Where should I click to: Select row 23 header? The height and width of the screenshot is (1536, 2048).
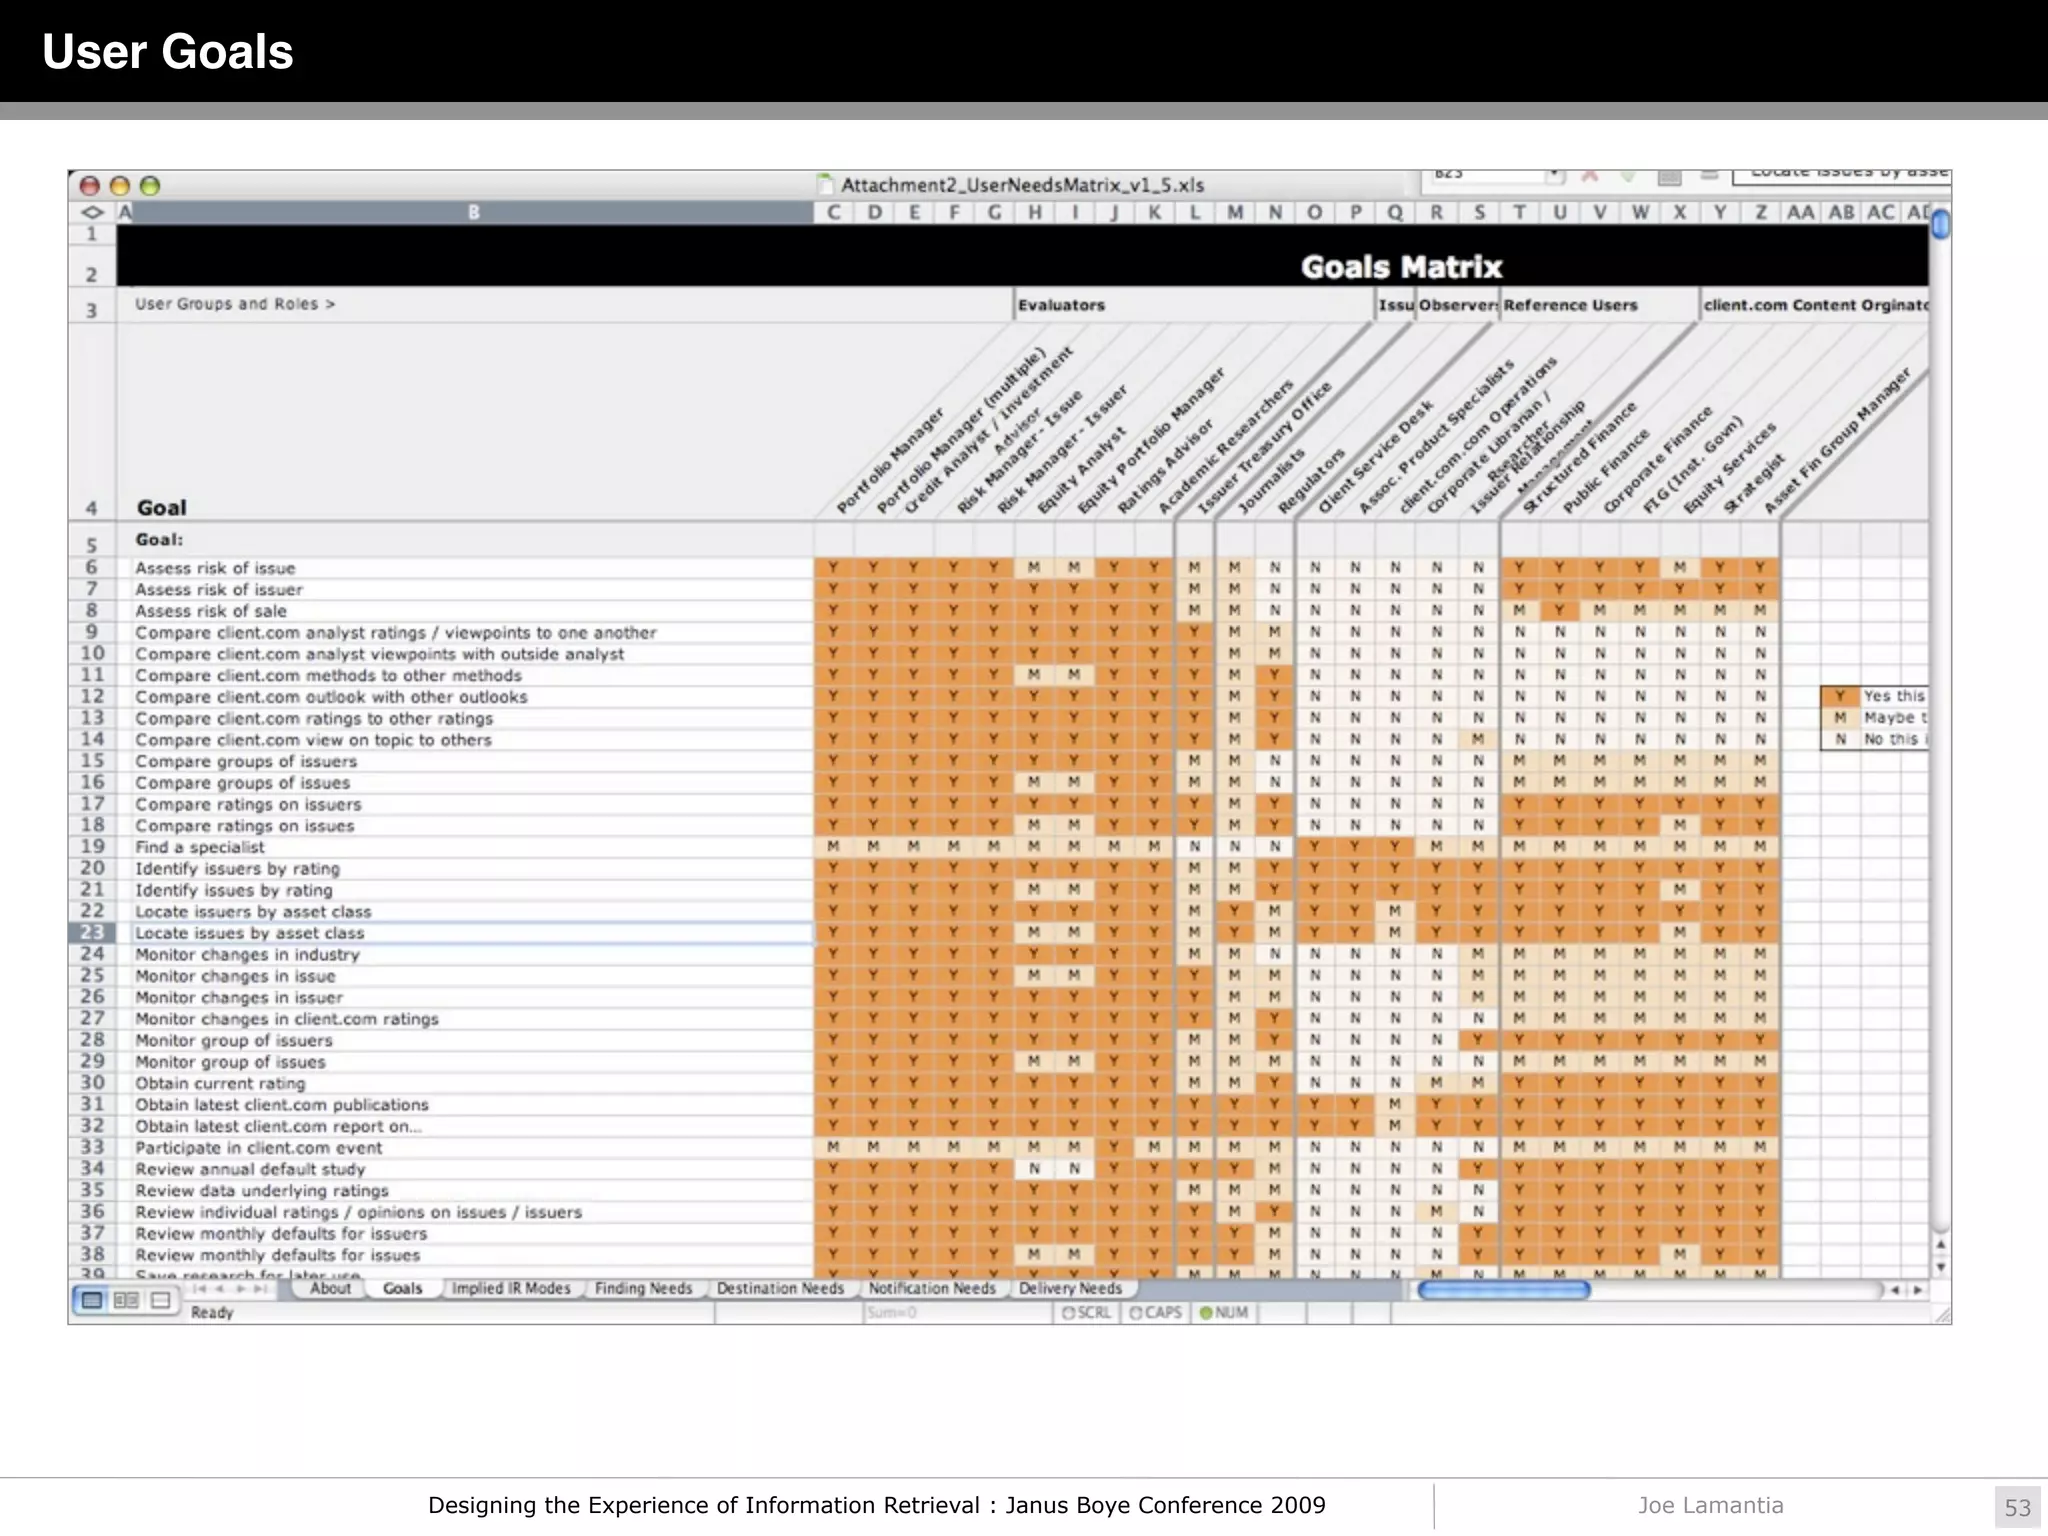point(92,933)
